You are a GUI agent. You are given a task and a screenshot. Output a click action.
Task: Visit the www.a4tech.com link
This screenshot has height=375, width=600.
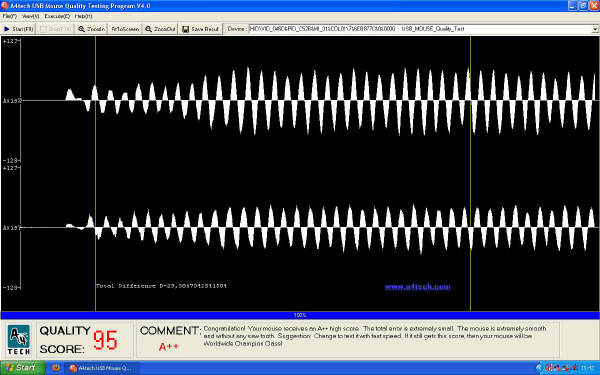(x=417, y=287)
